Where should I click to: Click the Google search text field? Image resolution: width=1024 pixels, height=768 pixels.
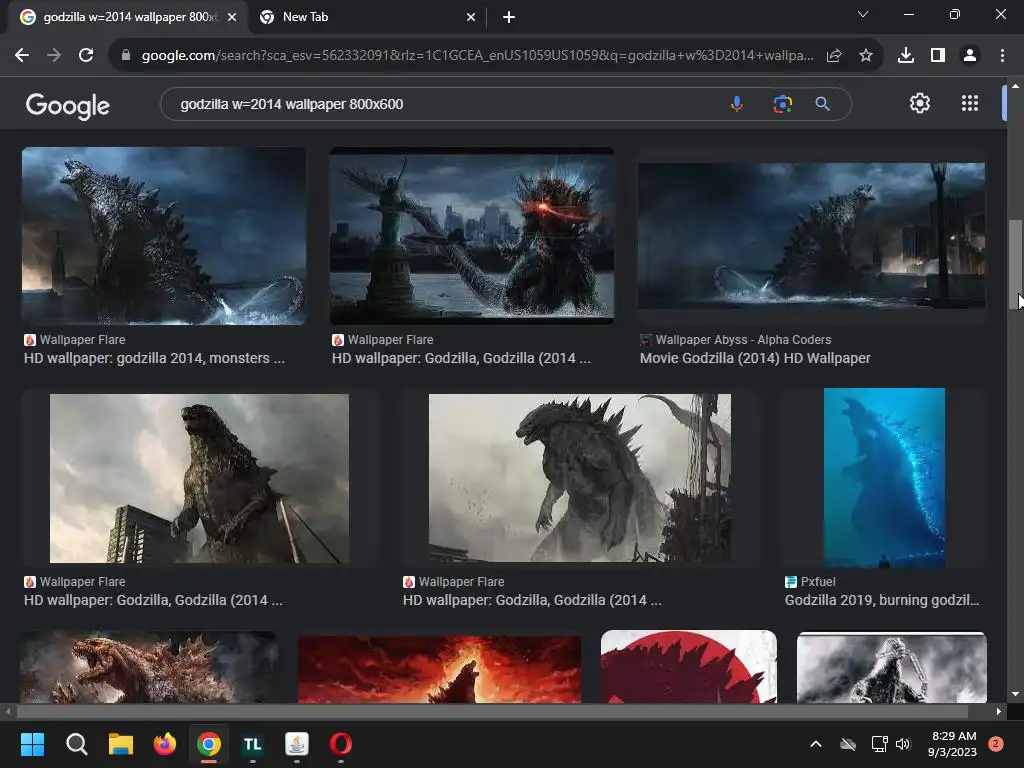pos(444,104)
